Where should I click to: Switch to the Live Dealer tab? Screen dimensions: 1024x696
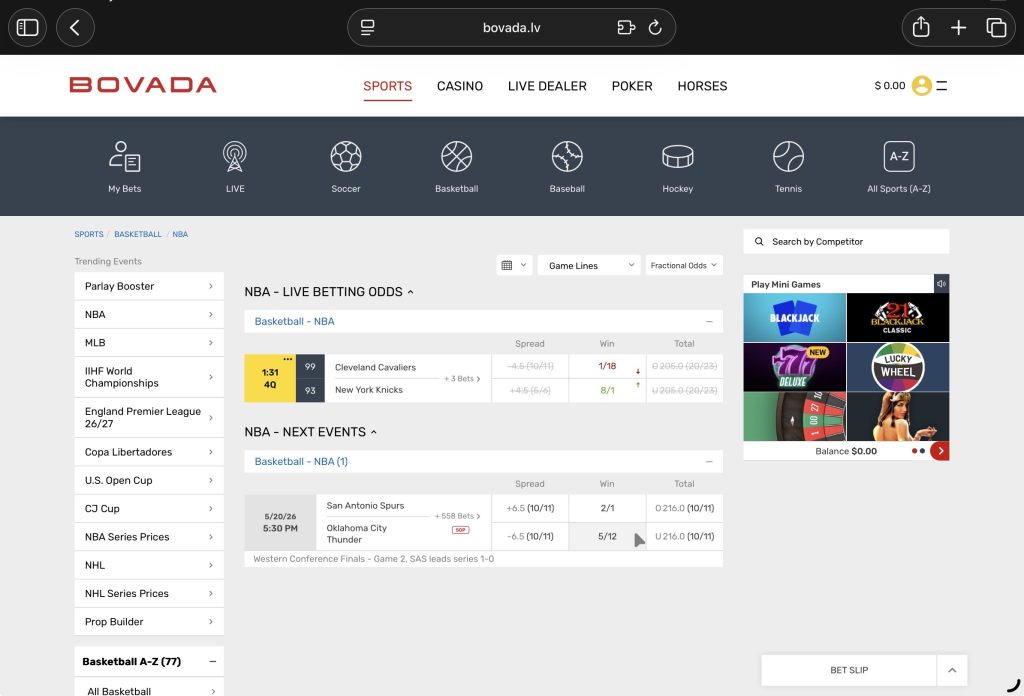(x=547, y=86)
